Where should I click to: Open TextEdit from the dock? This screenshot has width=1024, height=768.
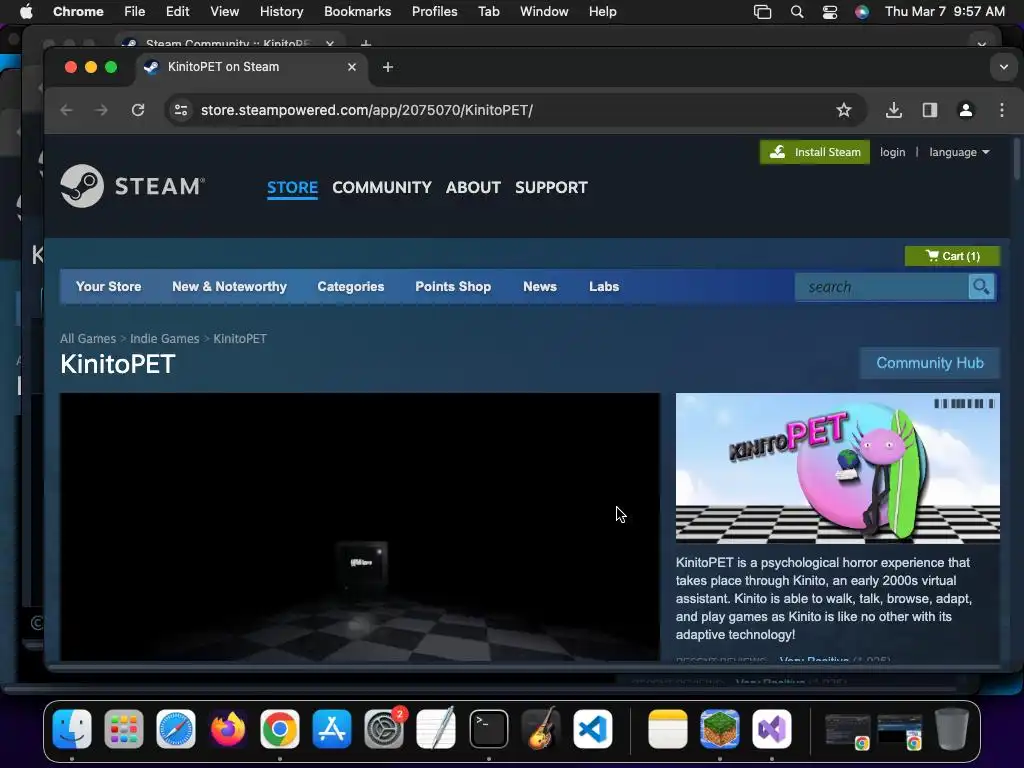[x=436, y=729]
